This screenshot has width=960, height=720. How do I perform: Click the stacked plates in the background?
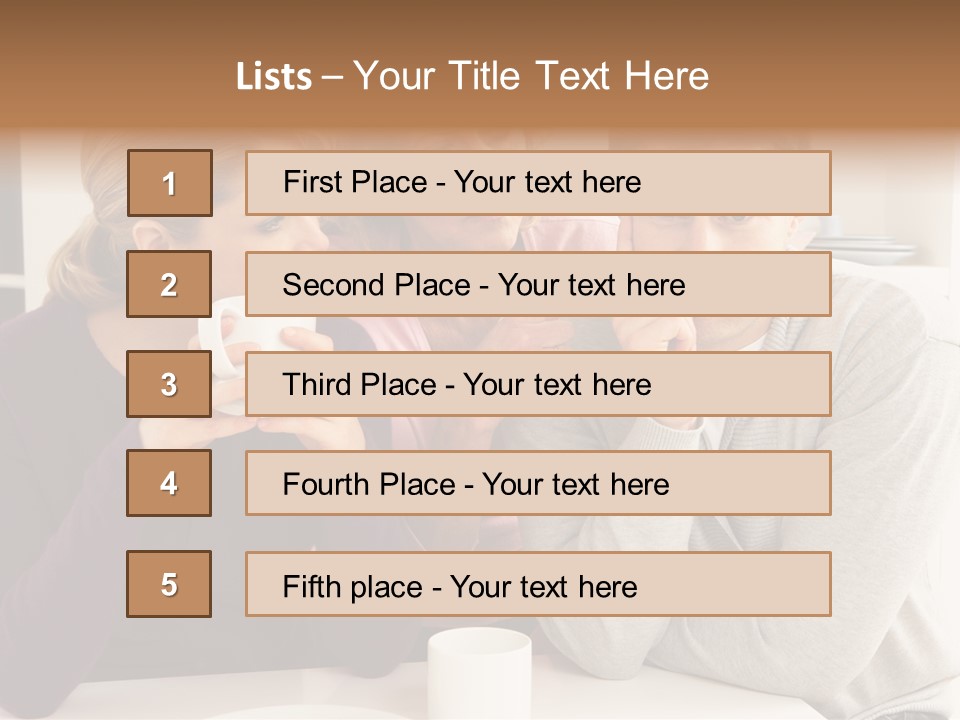click(x=868, y=243)
